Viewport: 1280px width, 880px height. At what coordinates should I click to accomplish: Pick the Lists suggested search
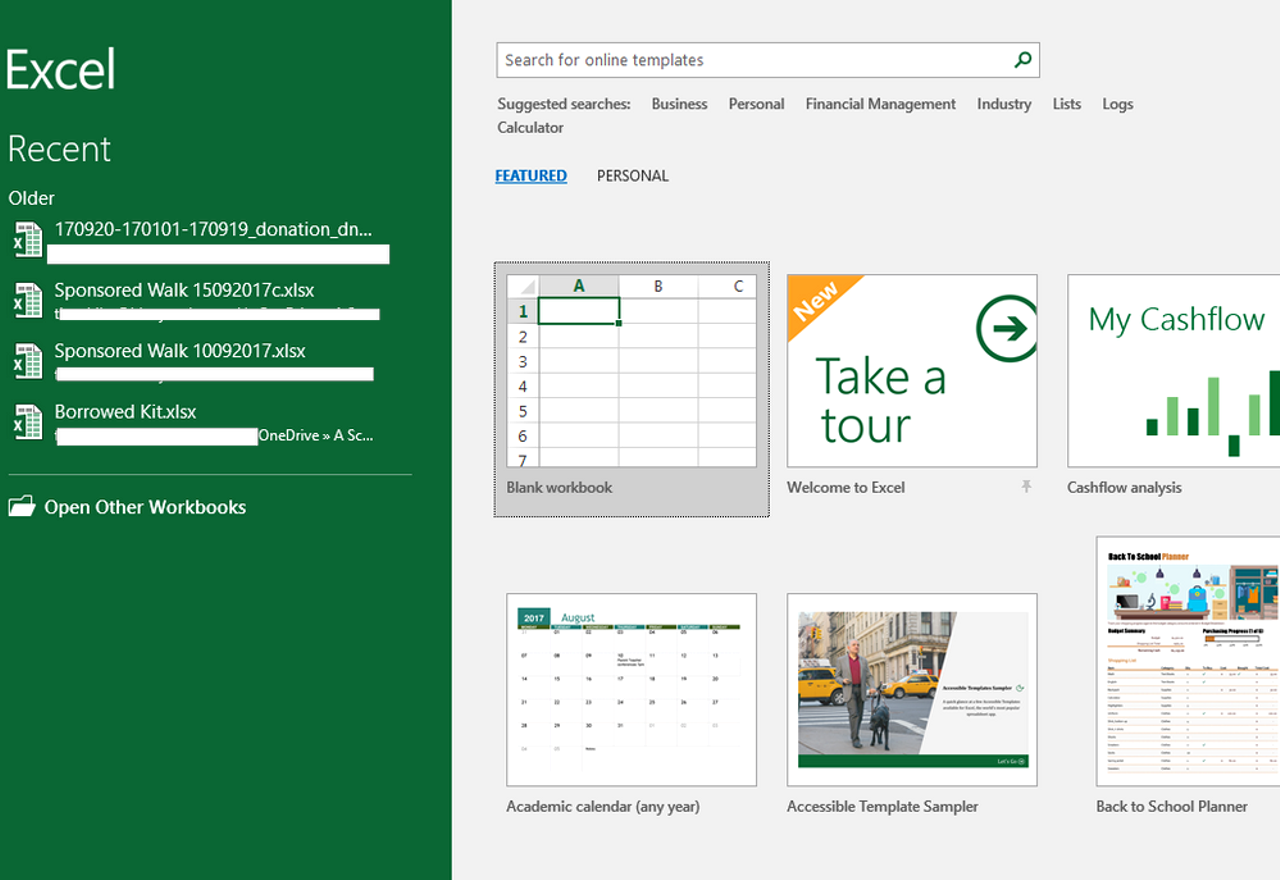click(x=1067, y=104)
